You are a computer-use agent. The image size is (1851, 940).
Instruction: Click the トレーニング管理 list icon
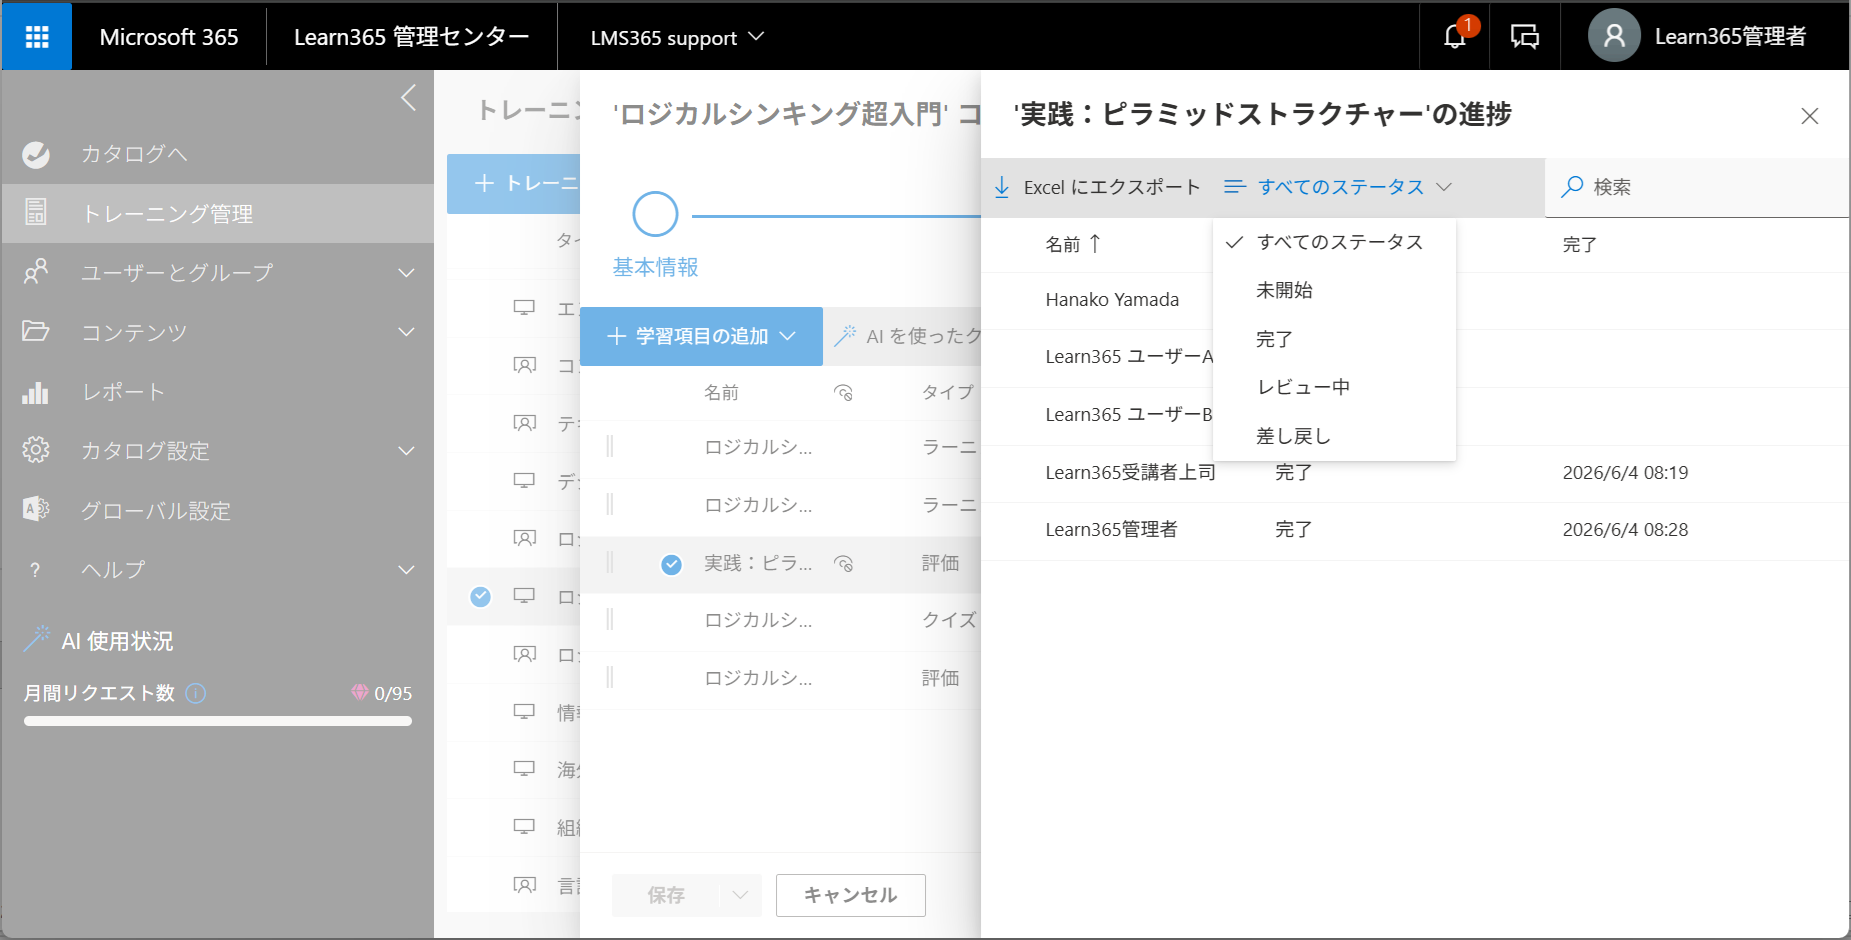[x=36, y=212]
